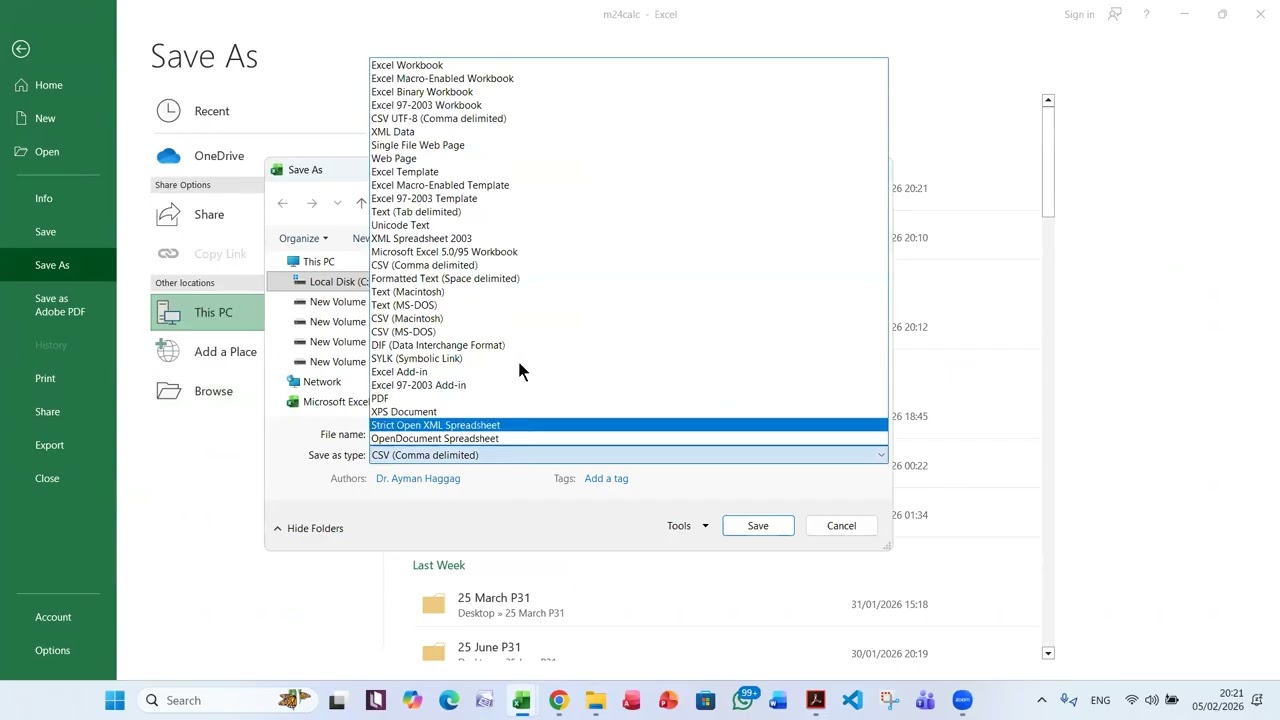Click the dialog back navigation arrow
1280x720 pixels.
click(x=283, y=204)
